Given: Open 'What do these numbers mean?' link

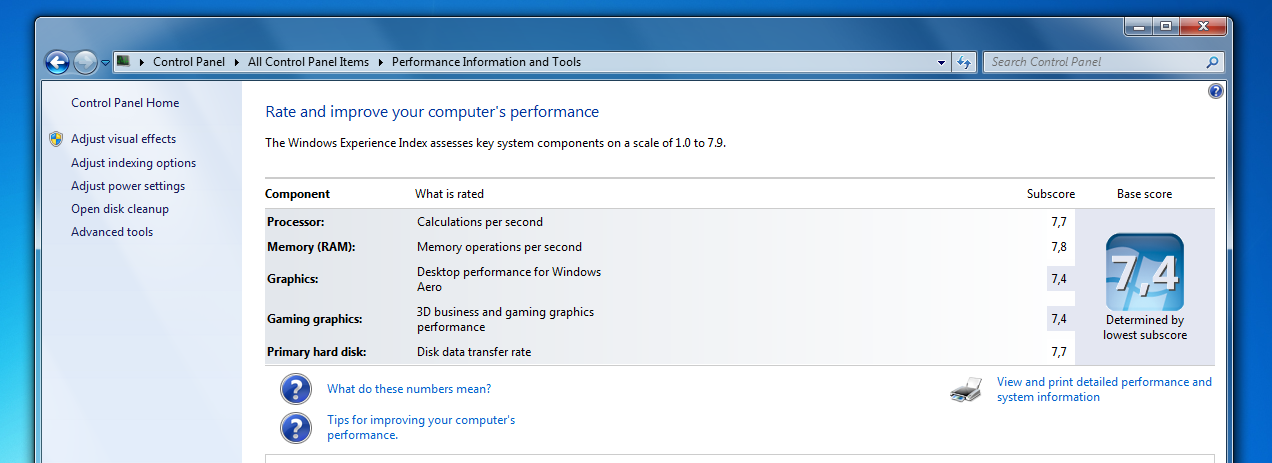Looking at the screenshot, I should coord(409,389).
